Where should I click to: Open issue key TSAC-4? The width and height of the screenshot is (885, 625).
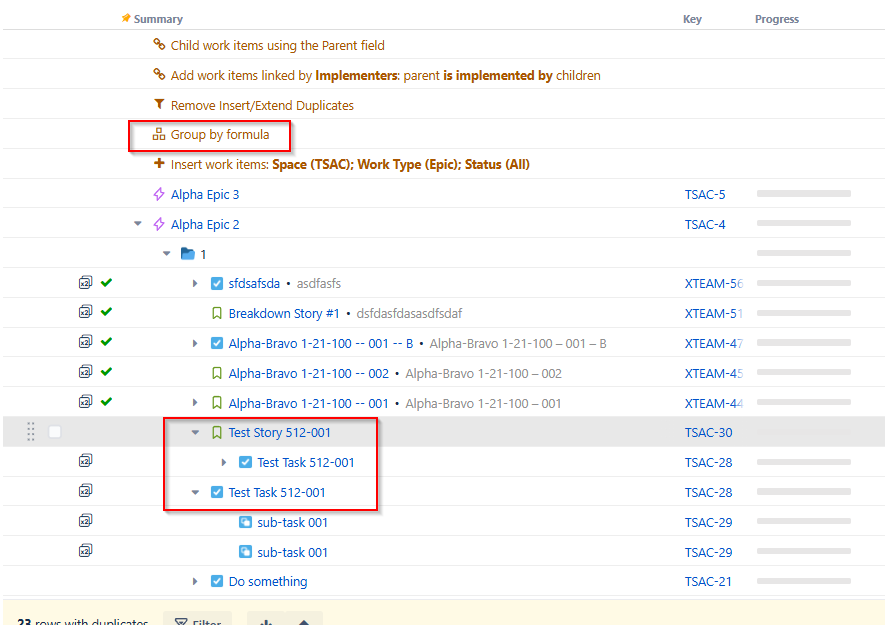(x=705, y=224)
